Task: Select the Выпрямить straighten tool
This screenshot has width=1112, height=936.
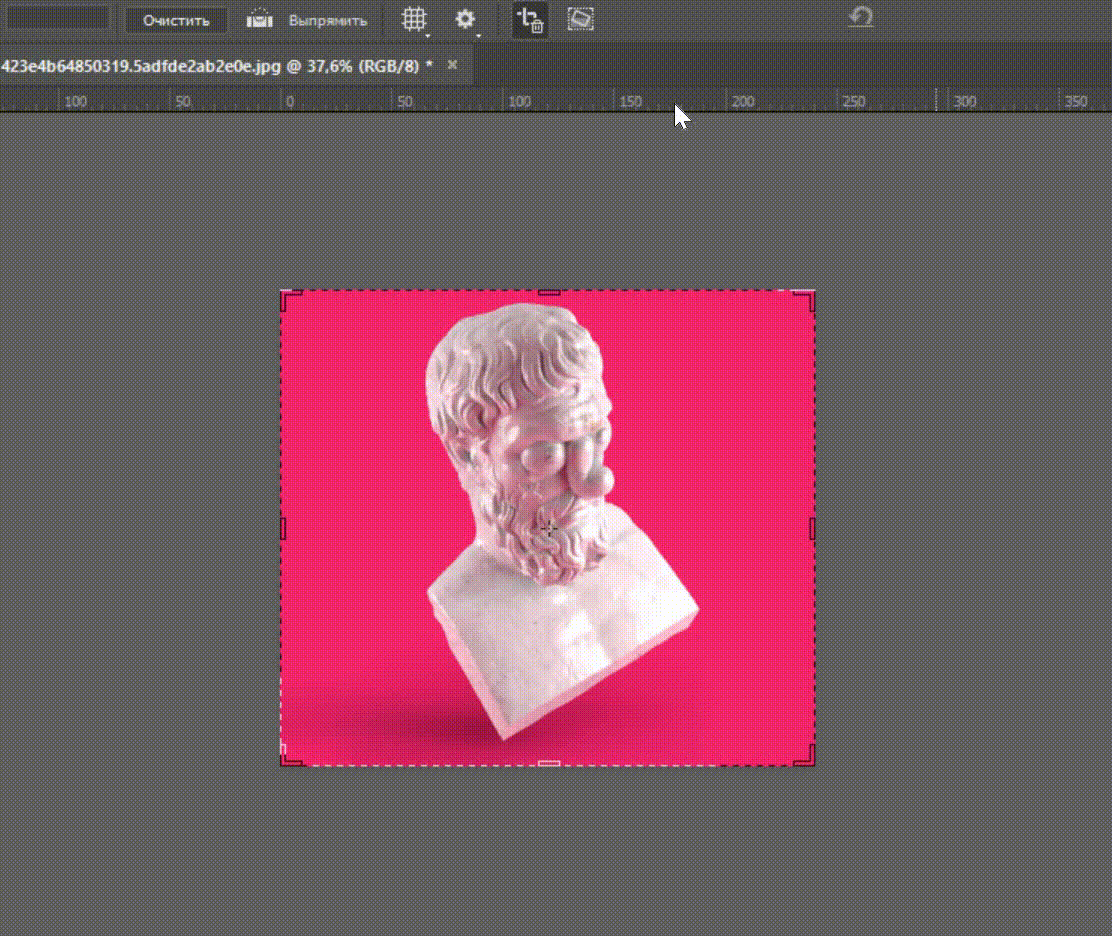Action: 328,21
